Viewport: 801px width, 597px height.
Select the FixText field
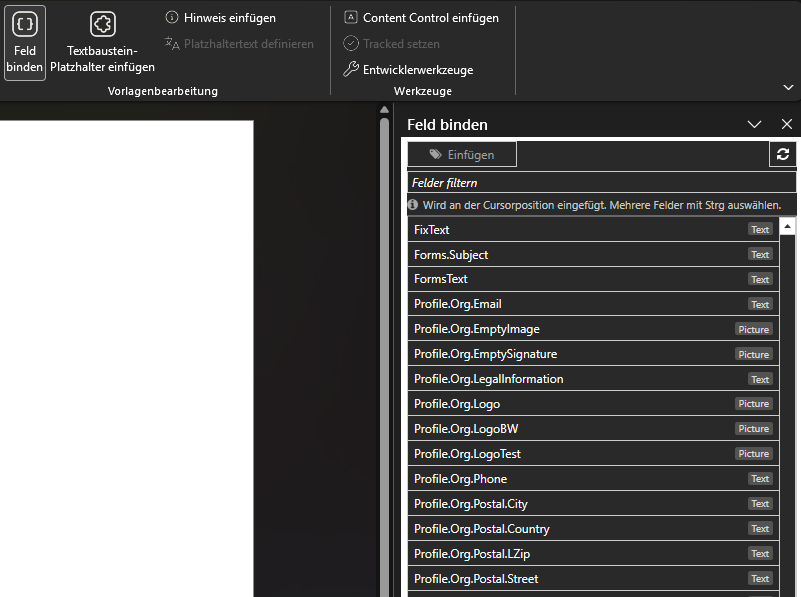pos(593,230)
